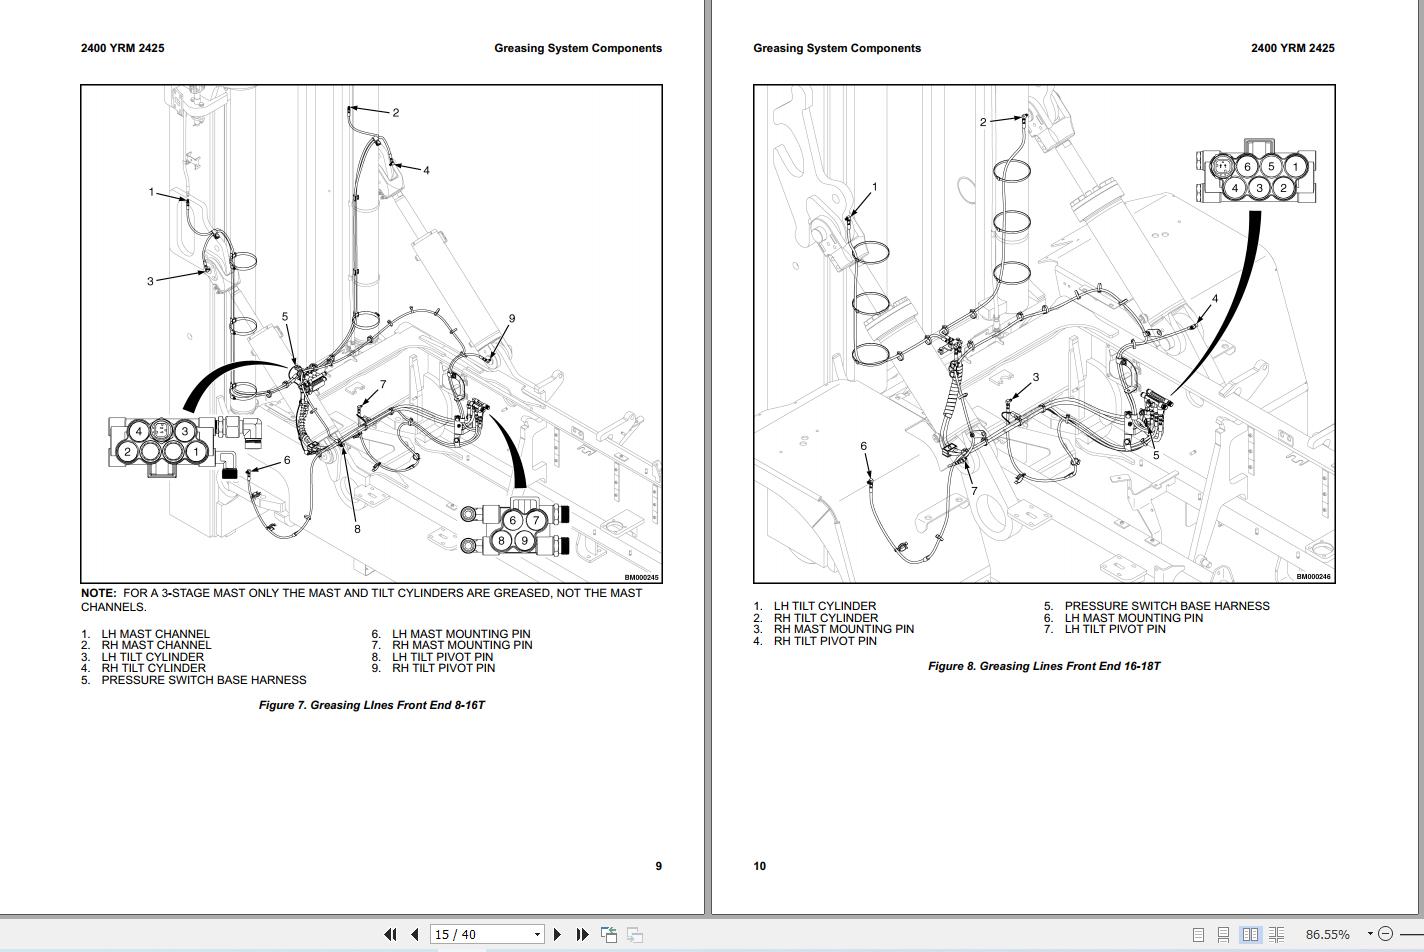Screen dimensions: 1424x952
Task: Click the Figure 8 Greasing Lines caption
Action: coord(1044,666)
